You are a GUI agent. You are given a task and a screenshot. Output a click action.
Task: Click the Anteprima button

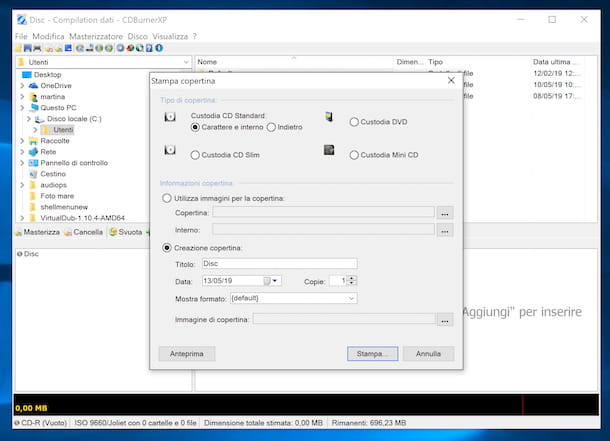186,354
